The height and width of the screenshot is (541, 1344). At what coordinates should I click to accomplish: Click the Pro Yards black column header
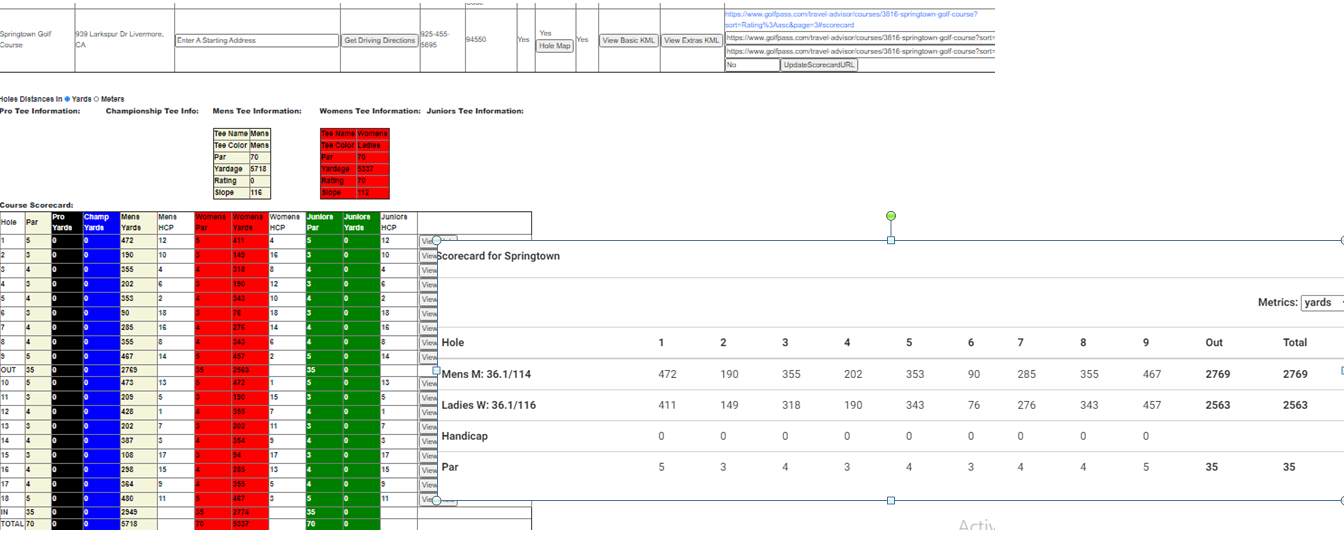click(x=65, y=222)
